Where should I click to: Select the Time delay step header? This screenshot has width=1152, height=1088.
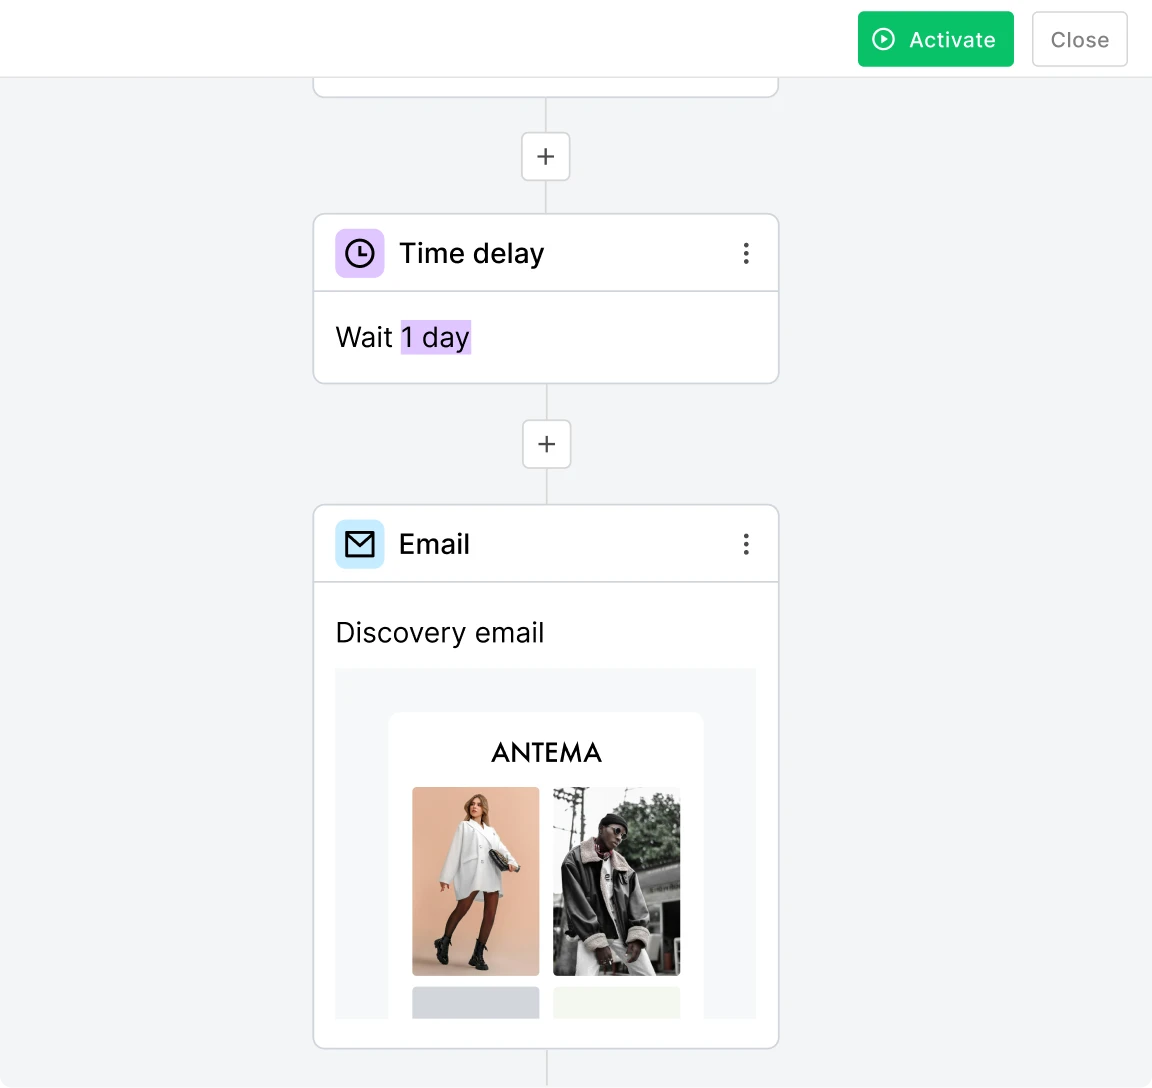point(471,253)
